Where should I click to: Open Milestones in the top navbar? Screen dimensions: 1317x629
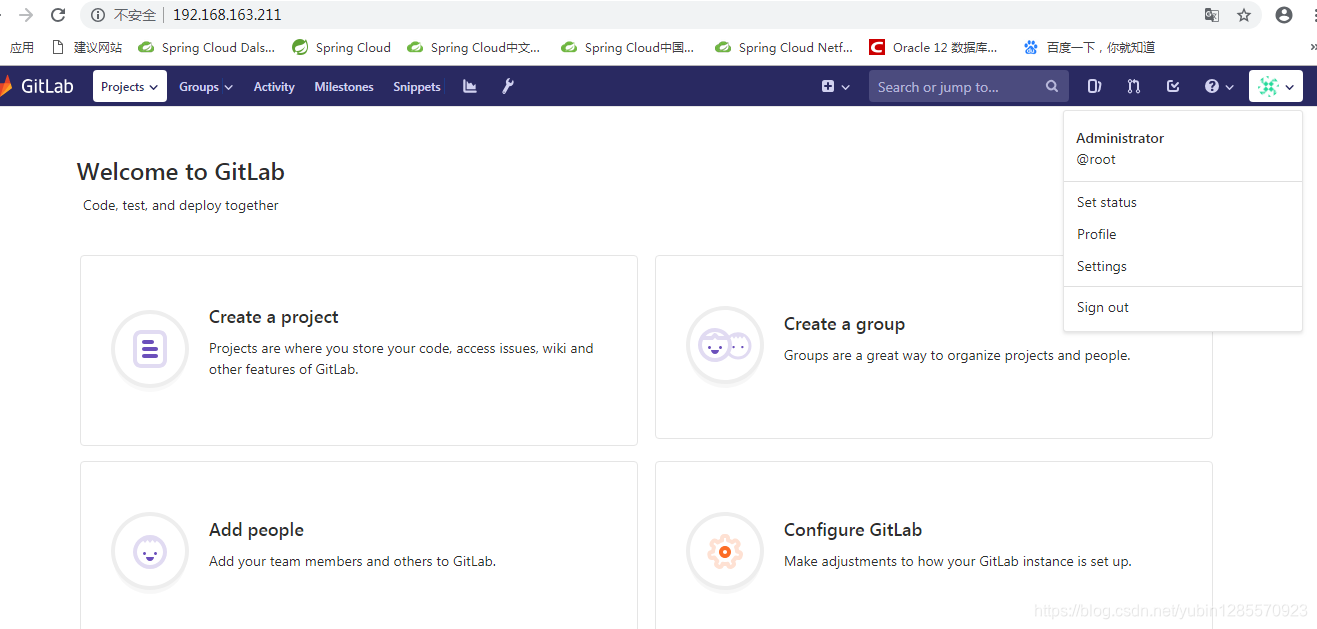[x=344, y=87]
